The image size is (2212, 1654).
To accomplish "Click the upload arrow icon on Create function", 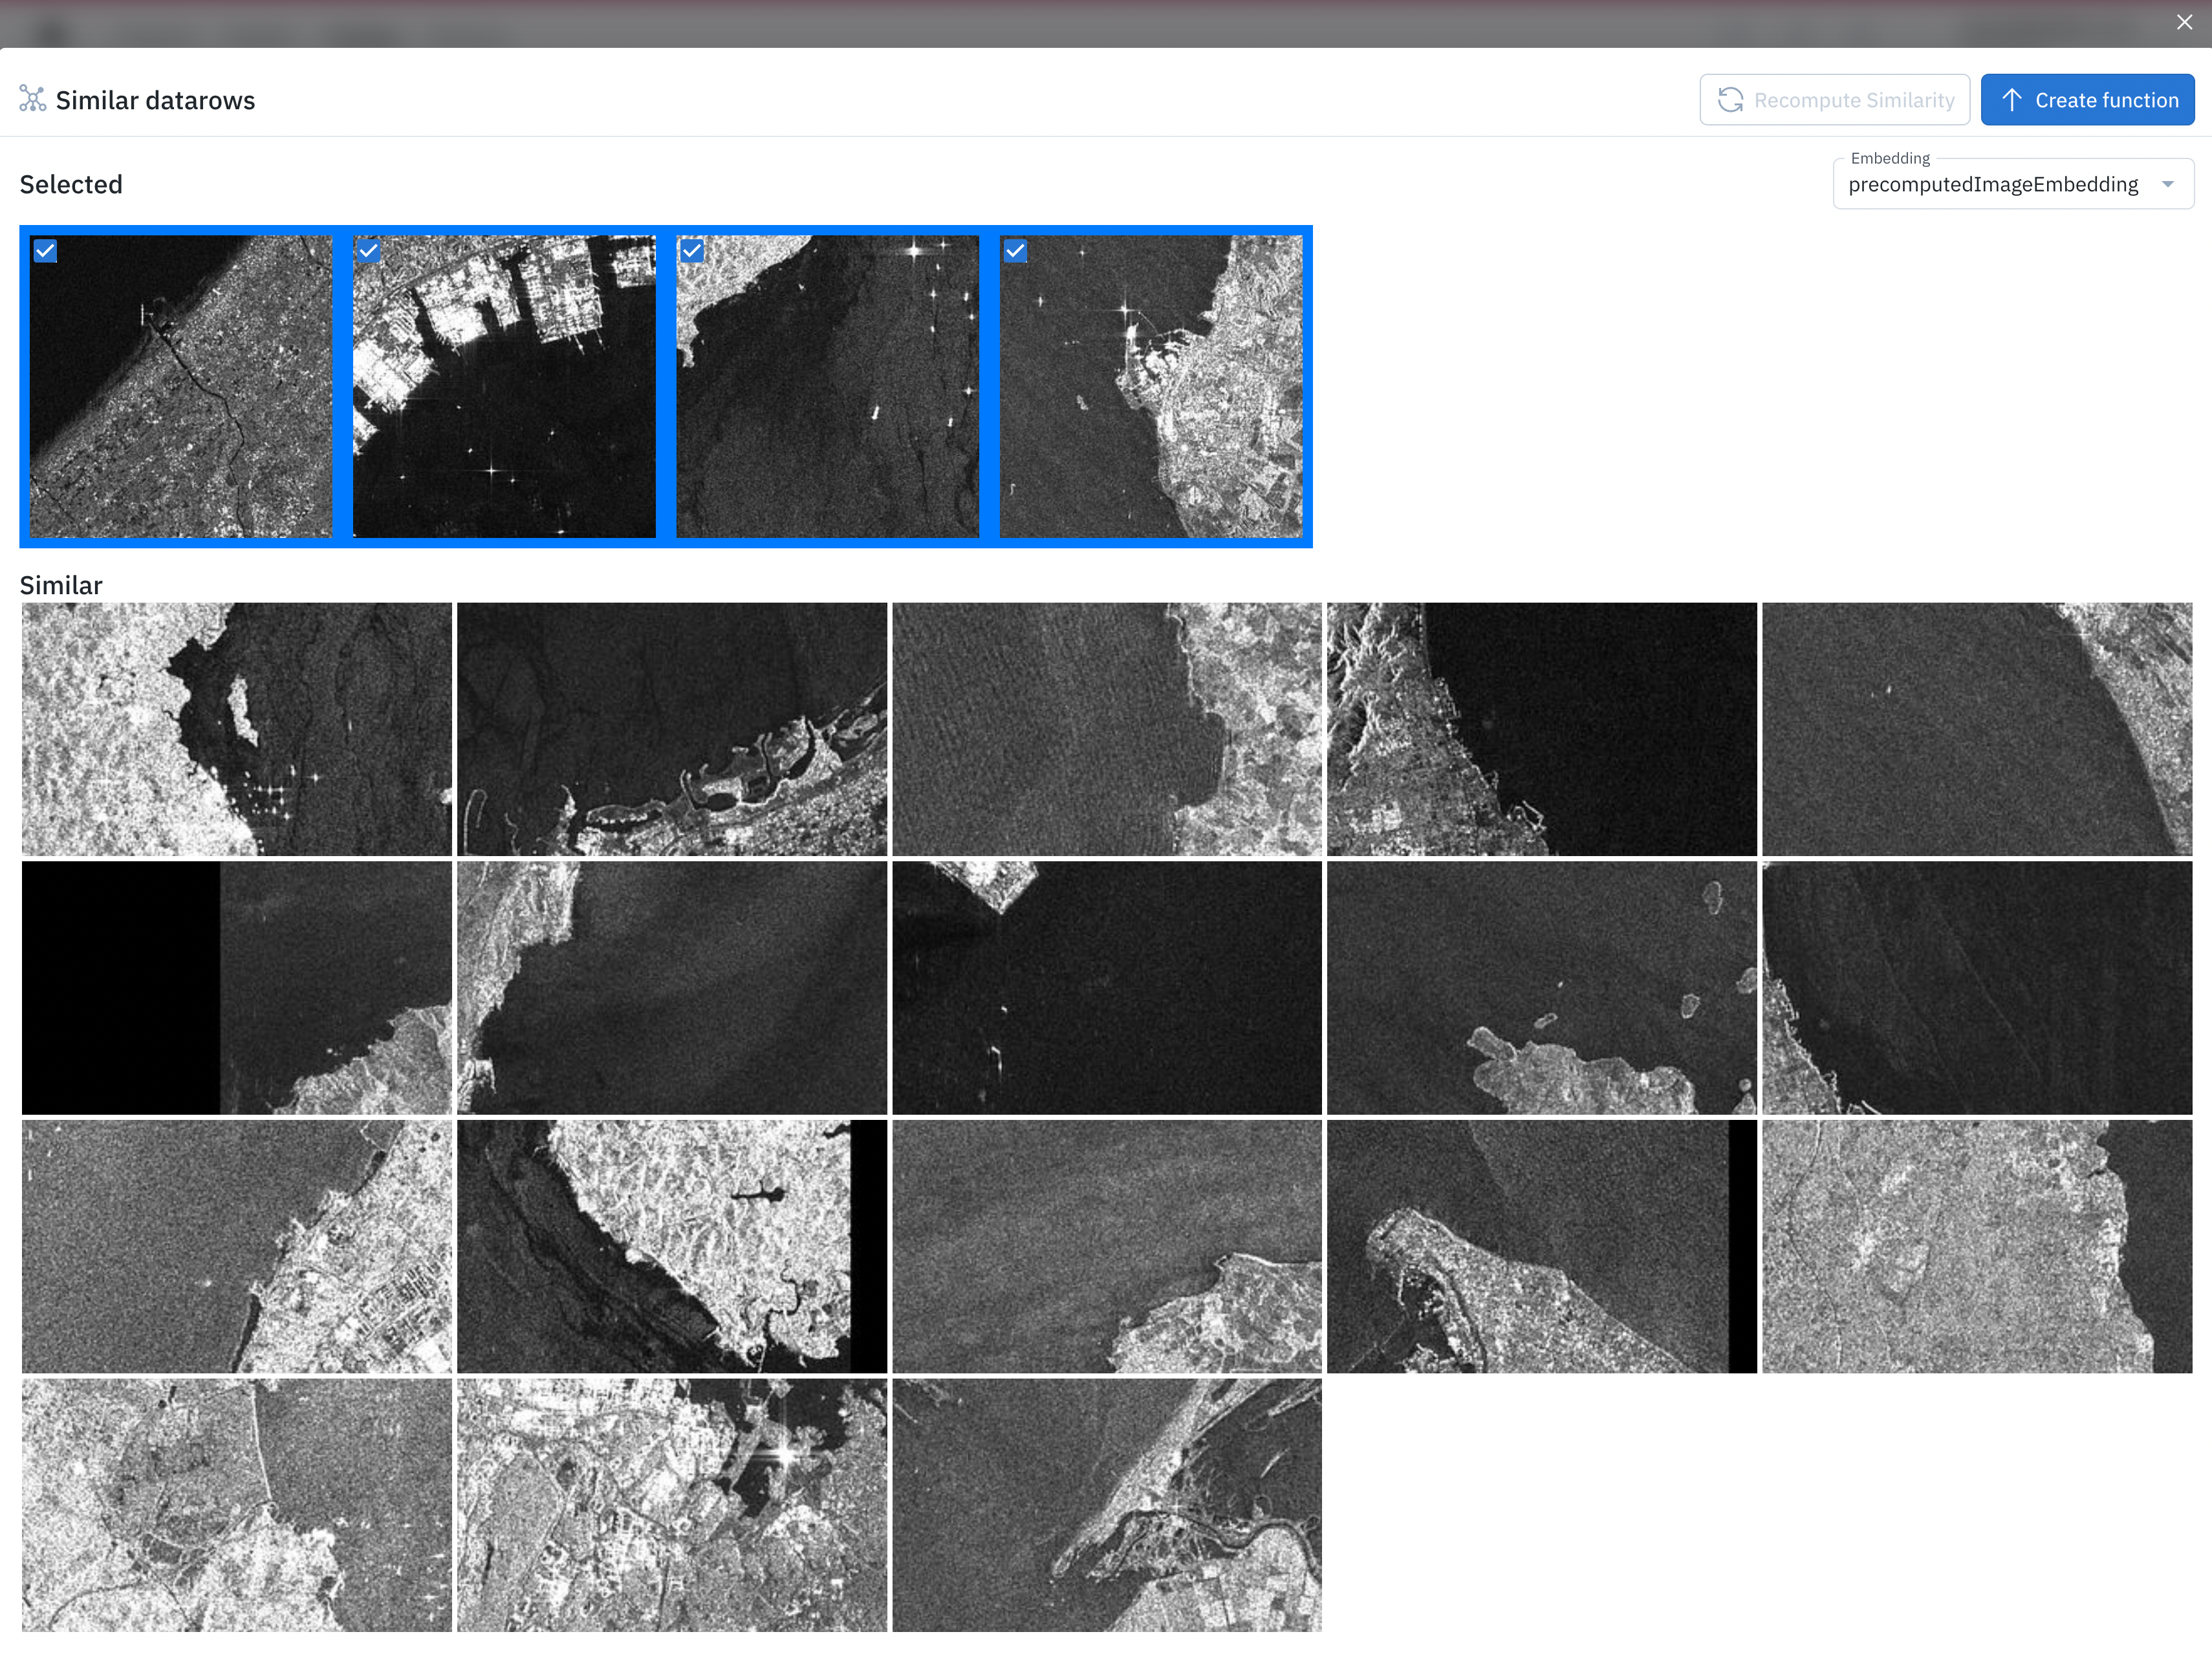I will coord(2012,100).
